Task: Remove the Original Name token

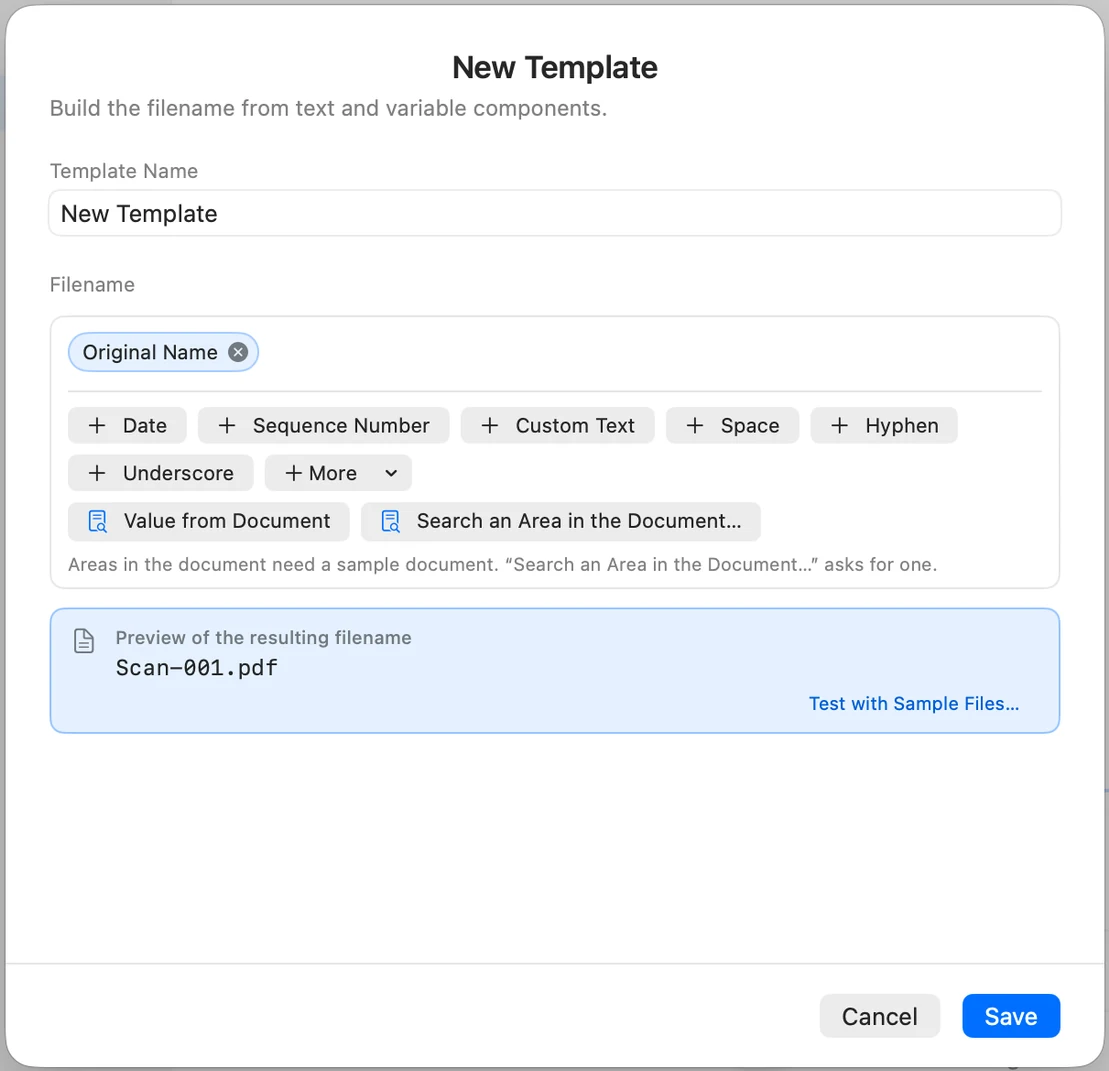Action: point(238,352)
